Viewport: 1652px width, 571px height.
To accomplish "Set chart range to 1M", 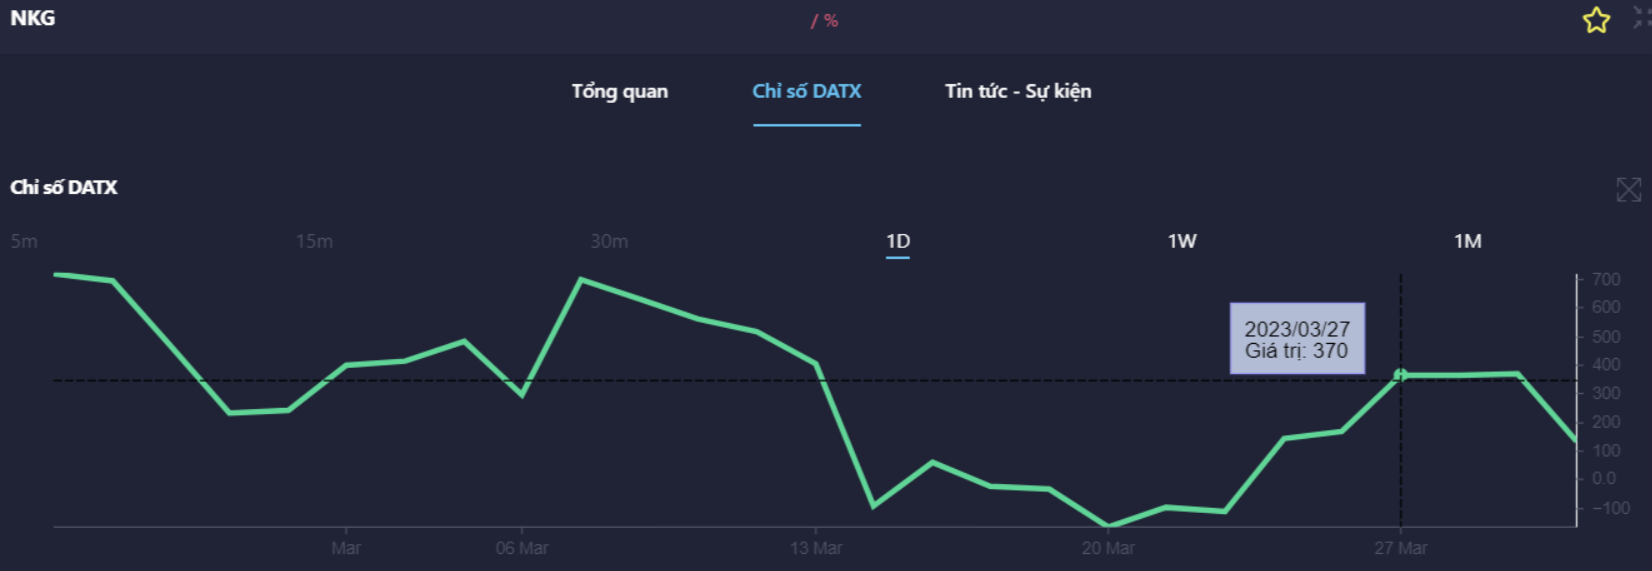I will point(1467,241).
